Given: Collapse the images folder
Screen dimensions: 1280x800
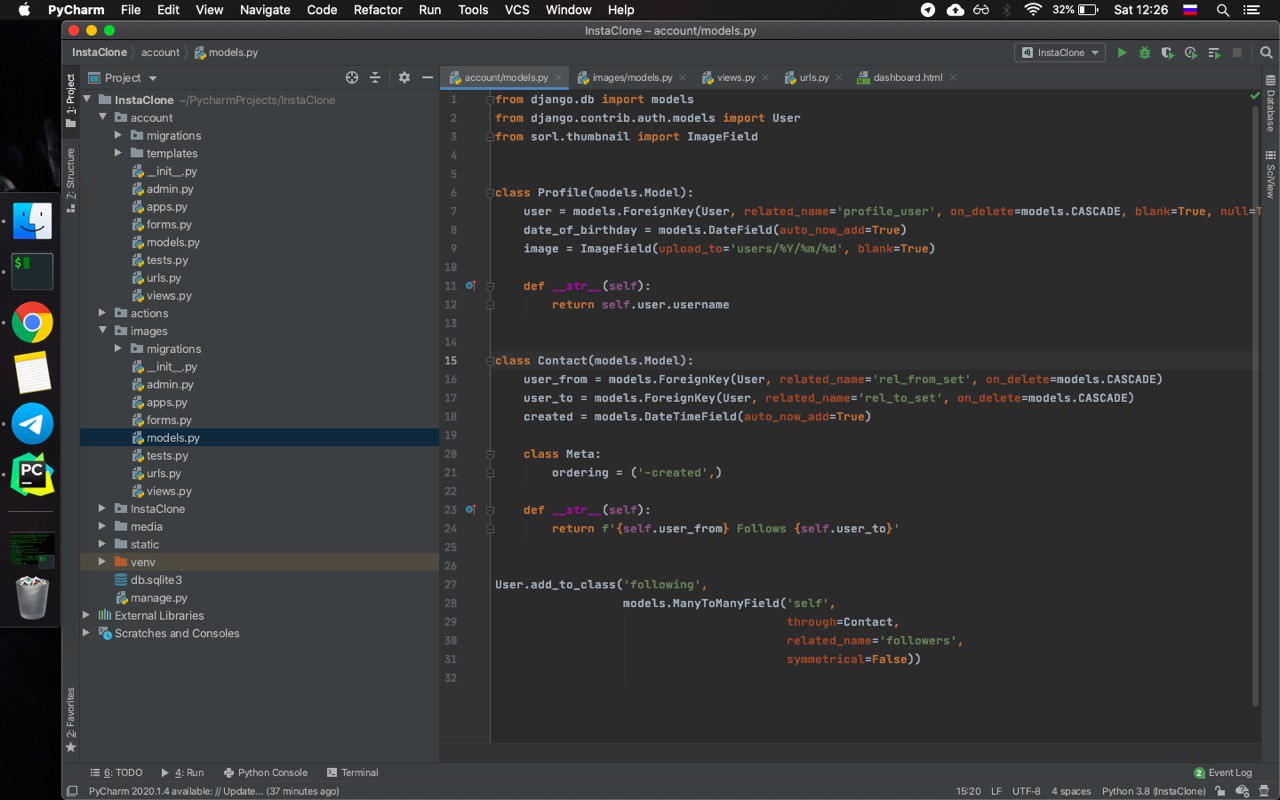Looking at the screenshot, I should 103,331.
